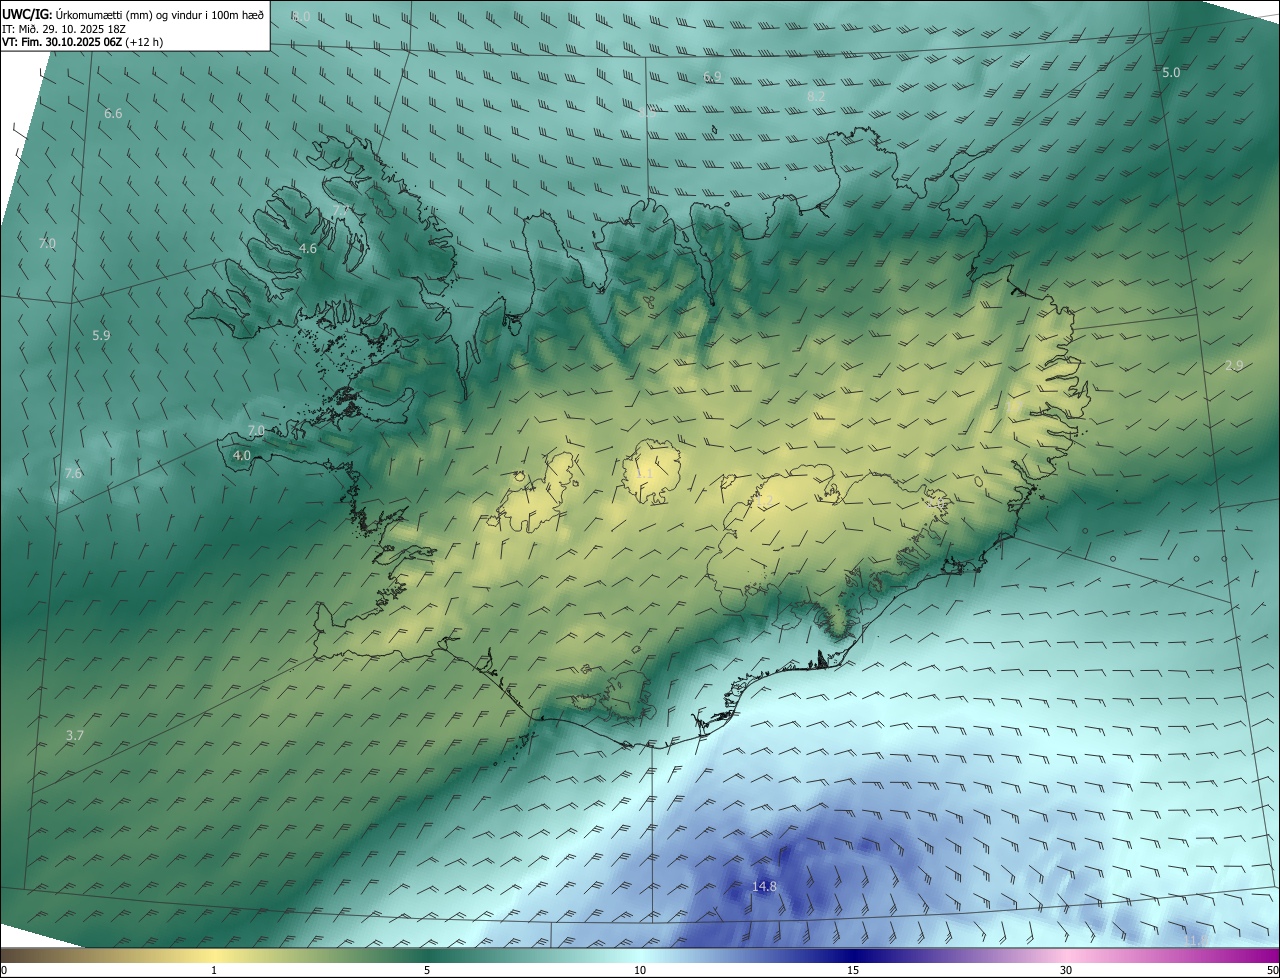Click the 10 tick on the color scale
1280x978 pixels.
click(640, 971)
